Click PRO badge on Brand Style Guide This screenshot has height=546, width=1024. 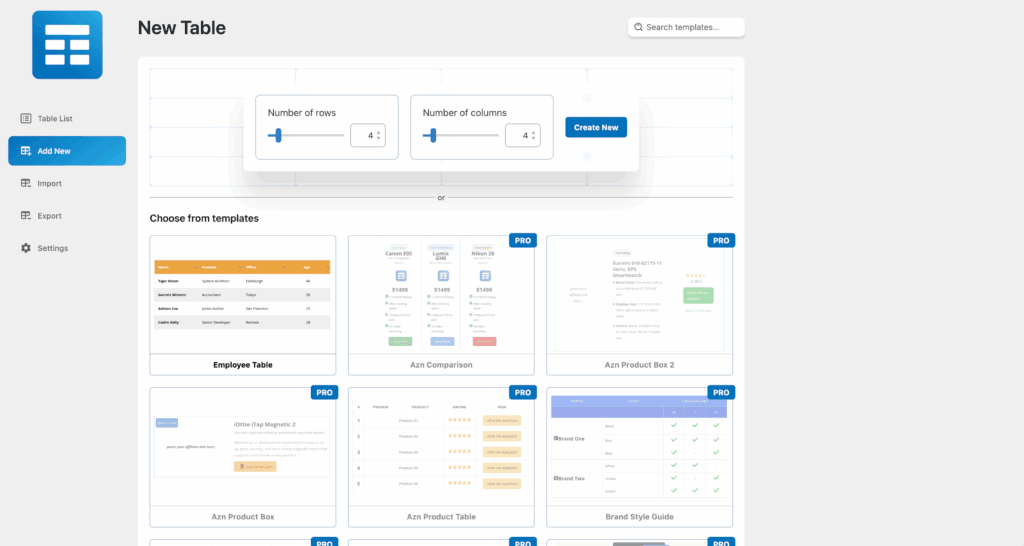point(721,393)
